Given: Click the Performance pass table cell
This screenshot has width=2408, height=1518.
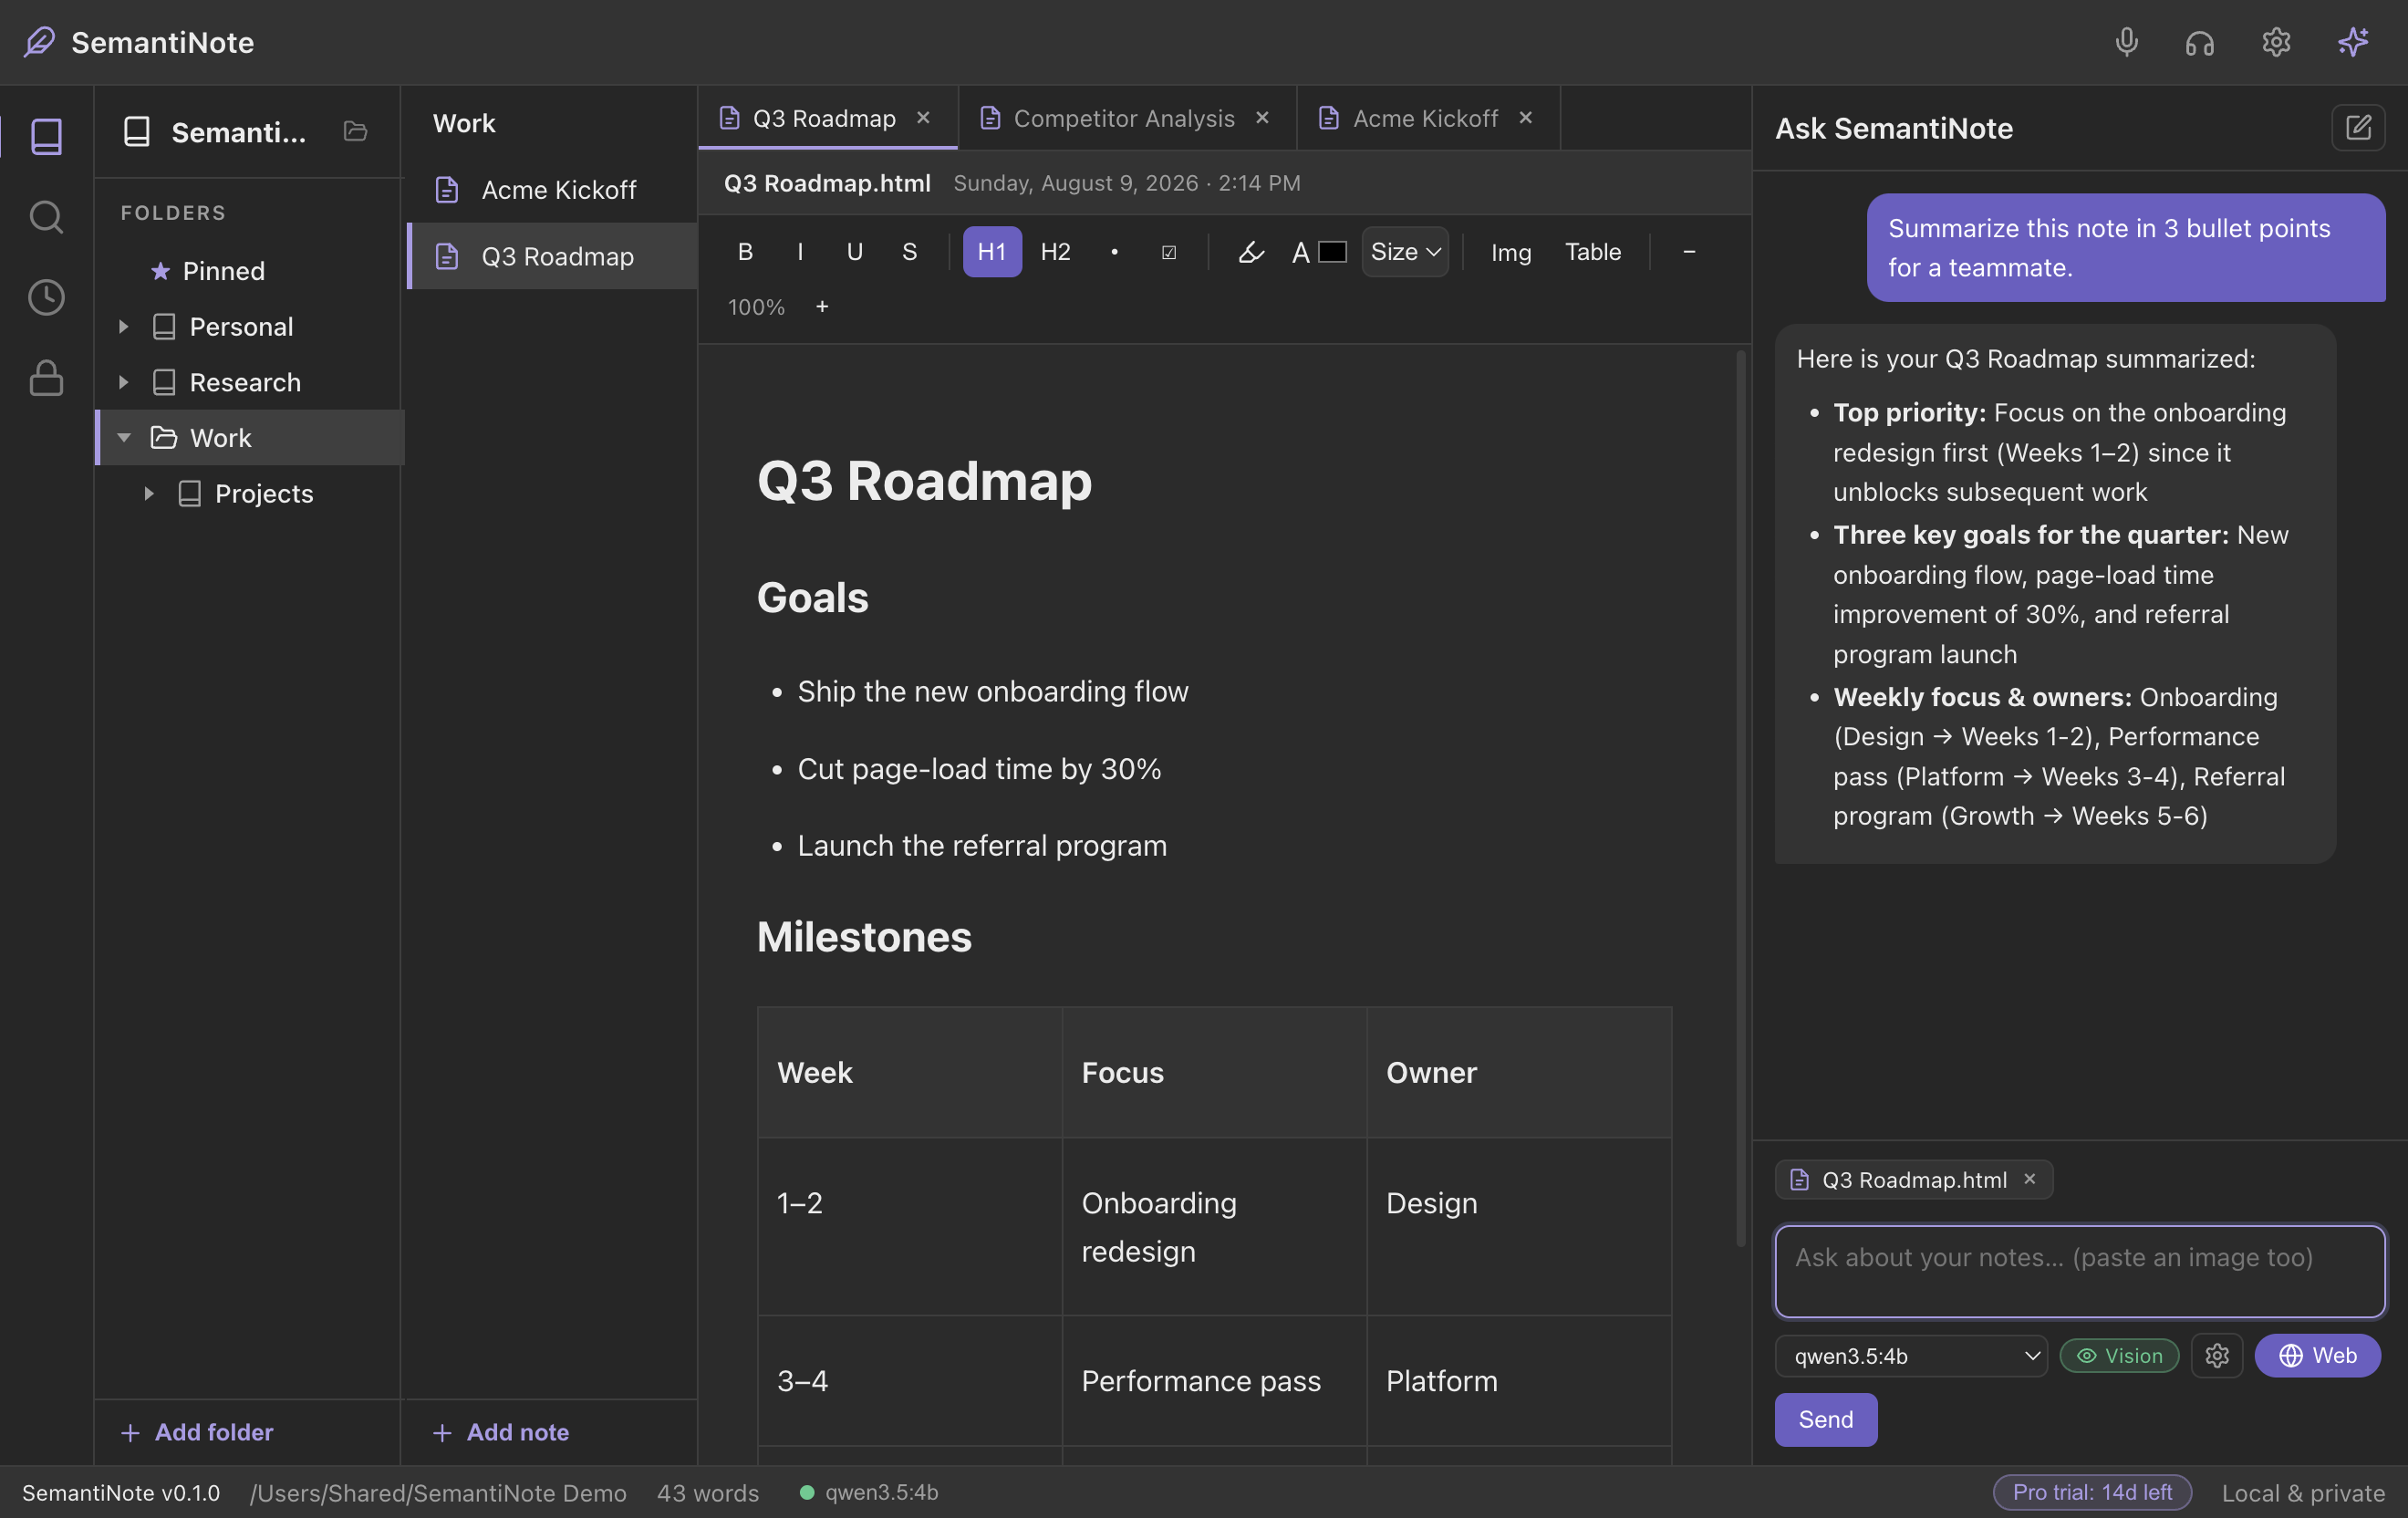Looking at the screenshot, I should point(1213,1381).
